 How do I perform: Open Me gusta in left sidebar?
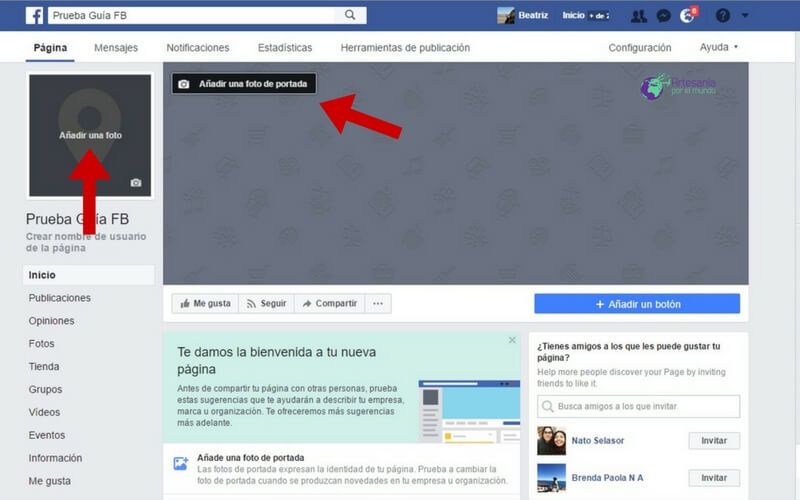[49, 481]
